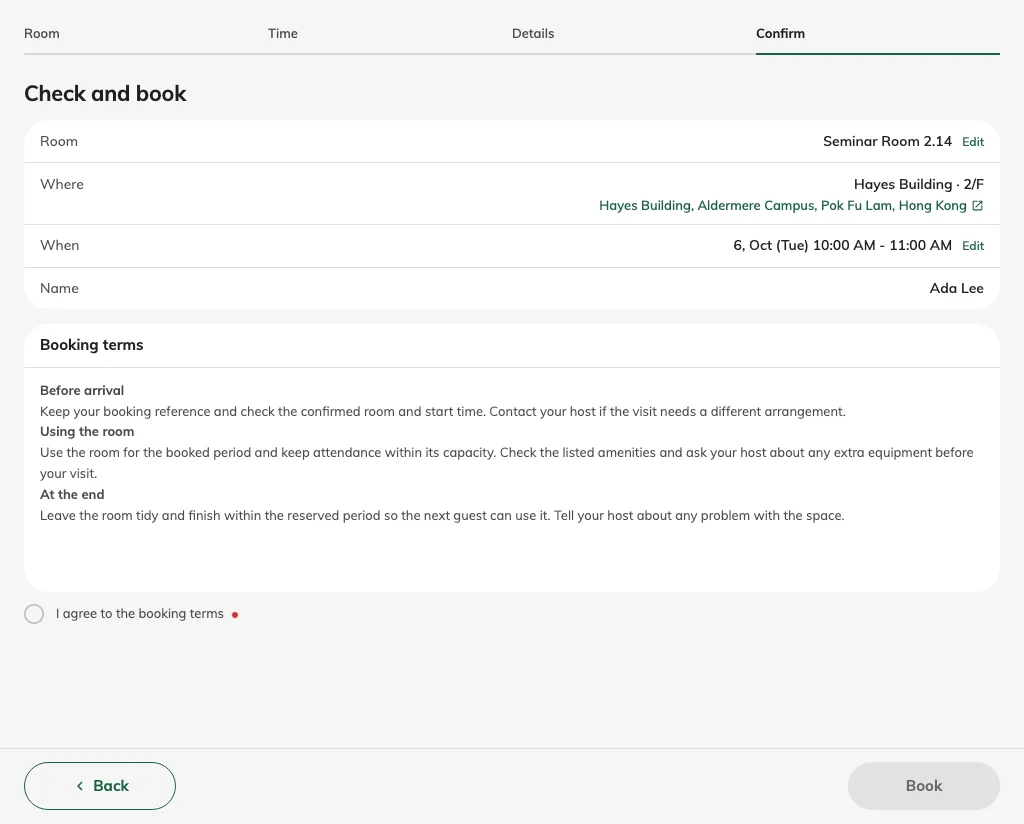Click the 'I agree to the booking terms' label
Image resolution: width=1024 pixels, height=824 pixels.
click(140, 614)
